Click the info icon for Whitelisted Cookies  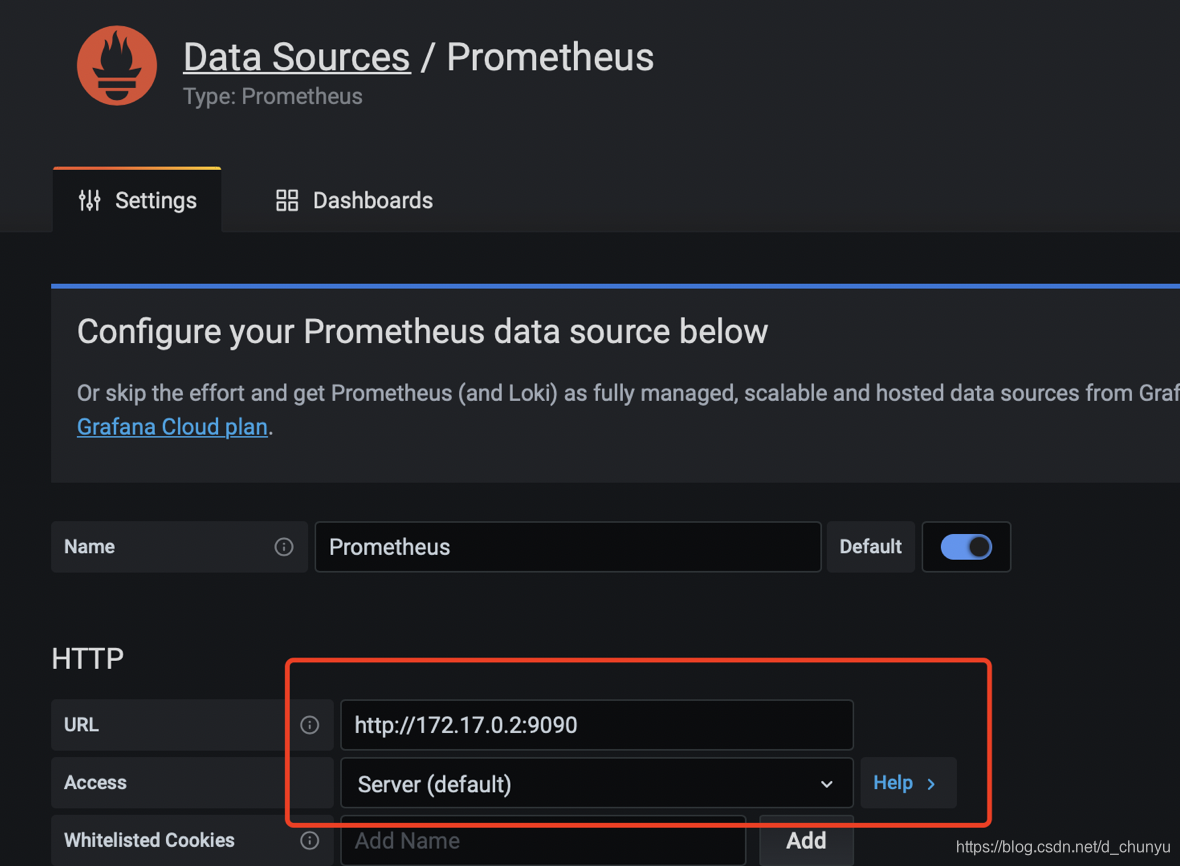pos(310,840)
